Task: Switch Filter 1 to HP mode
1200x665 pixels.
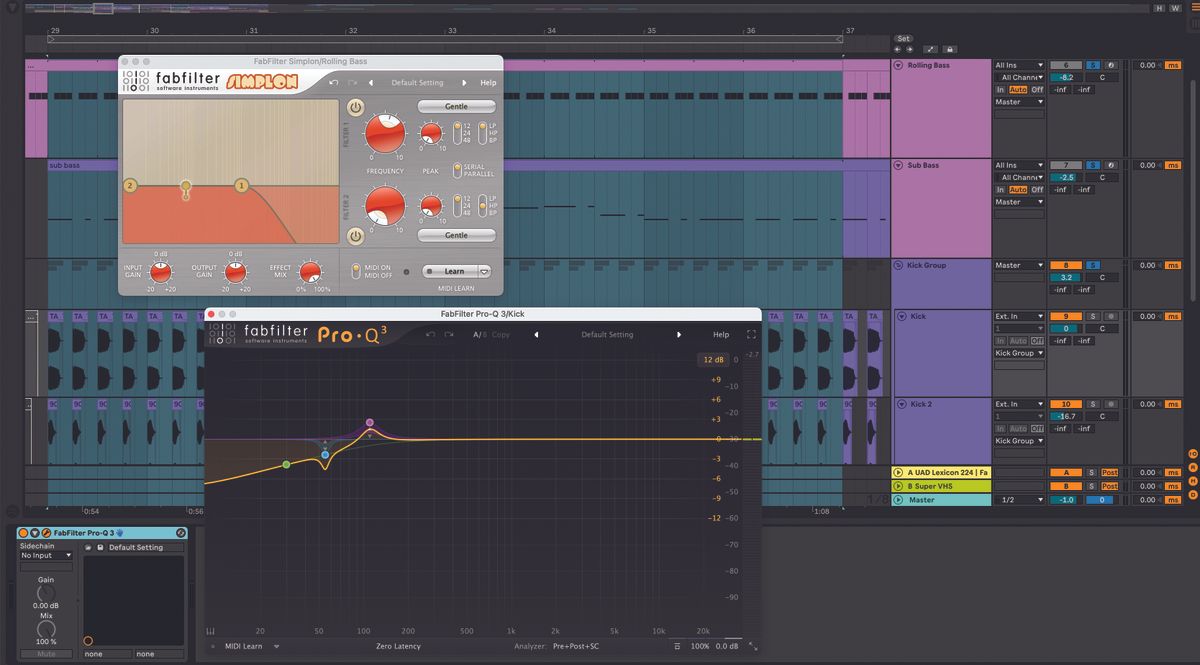Action: pos(482,132)
